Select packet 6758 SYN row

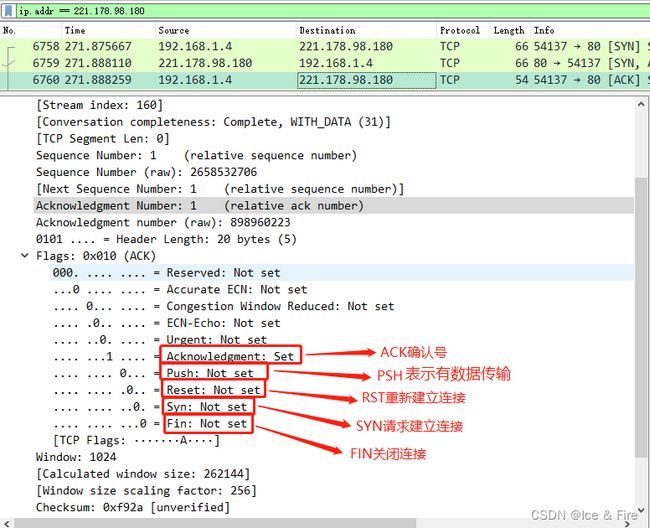tap(325, 46)
